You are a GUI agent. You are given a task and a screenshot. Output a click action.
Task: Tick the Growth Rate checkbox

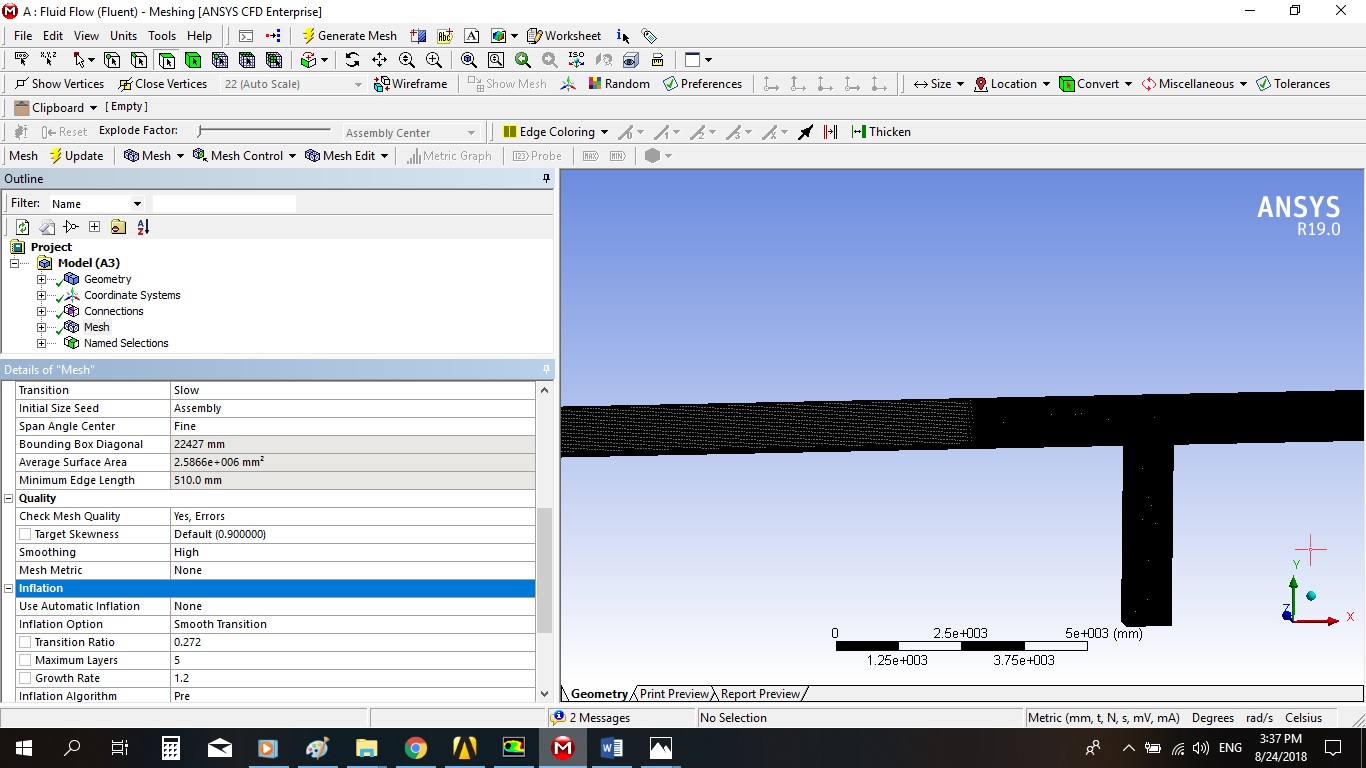click(25, 679)
